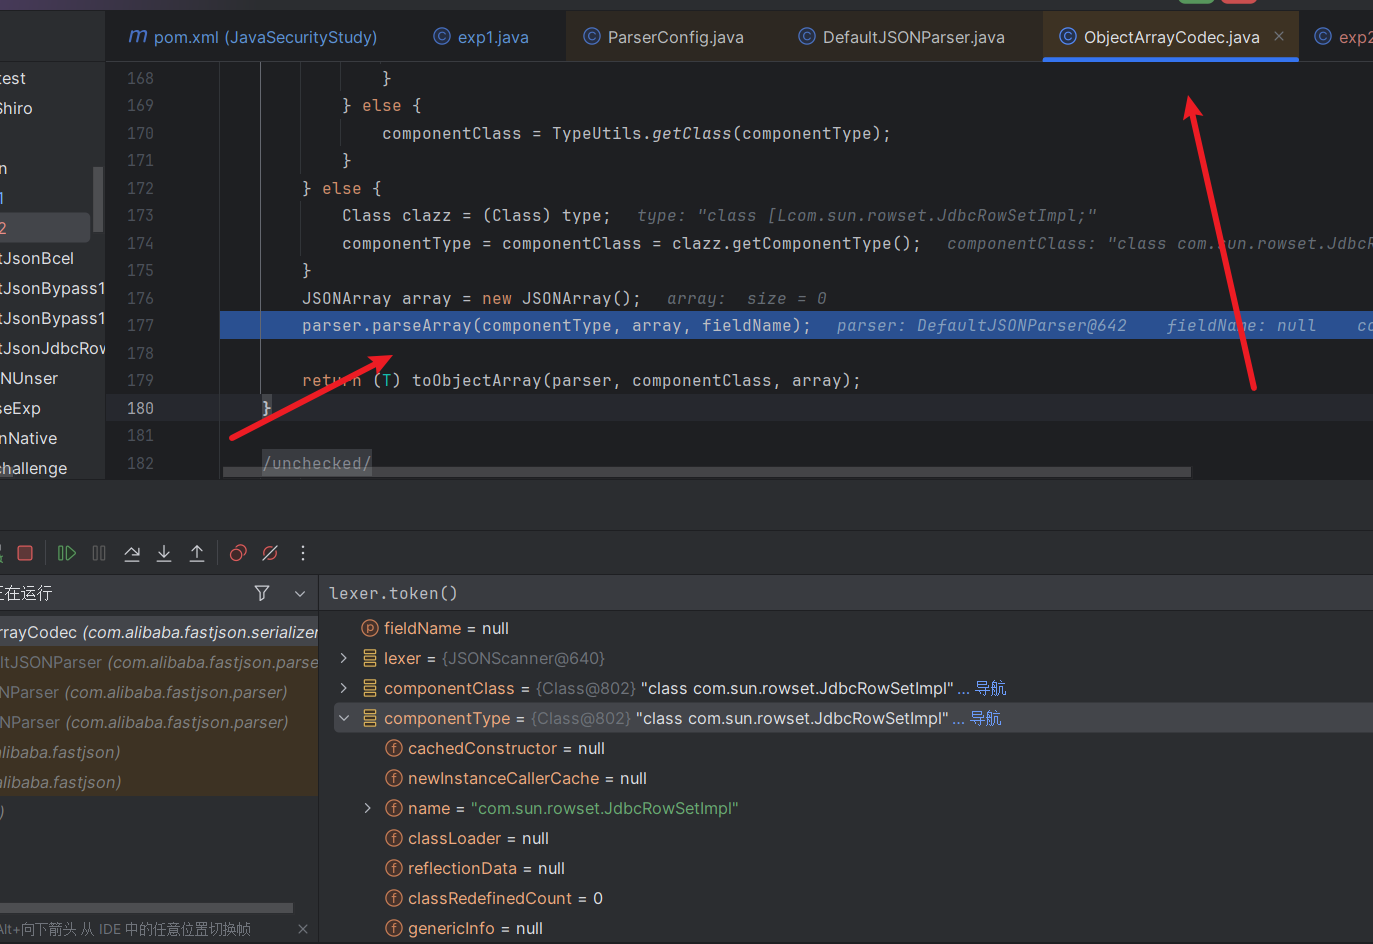Mute all breakpoints
Screen dimensions: 1373x944
[x=270, y=553]
